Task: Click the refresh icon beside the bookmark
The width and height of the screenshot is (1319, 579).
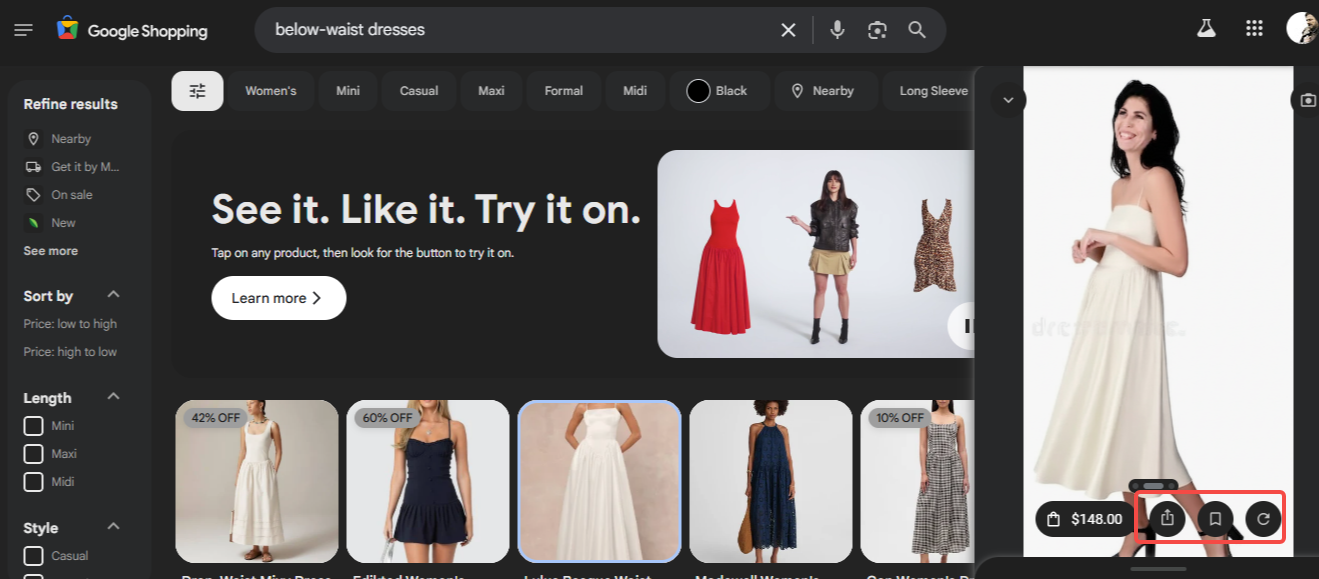Action: (x=1262, y=518)
